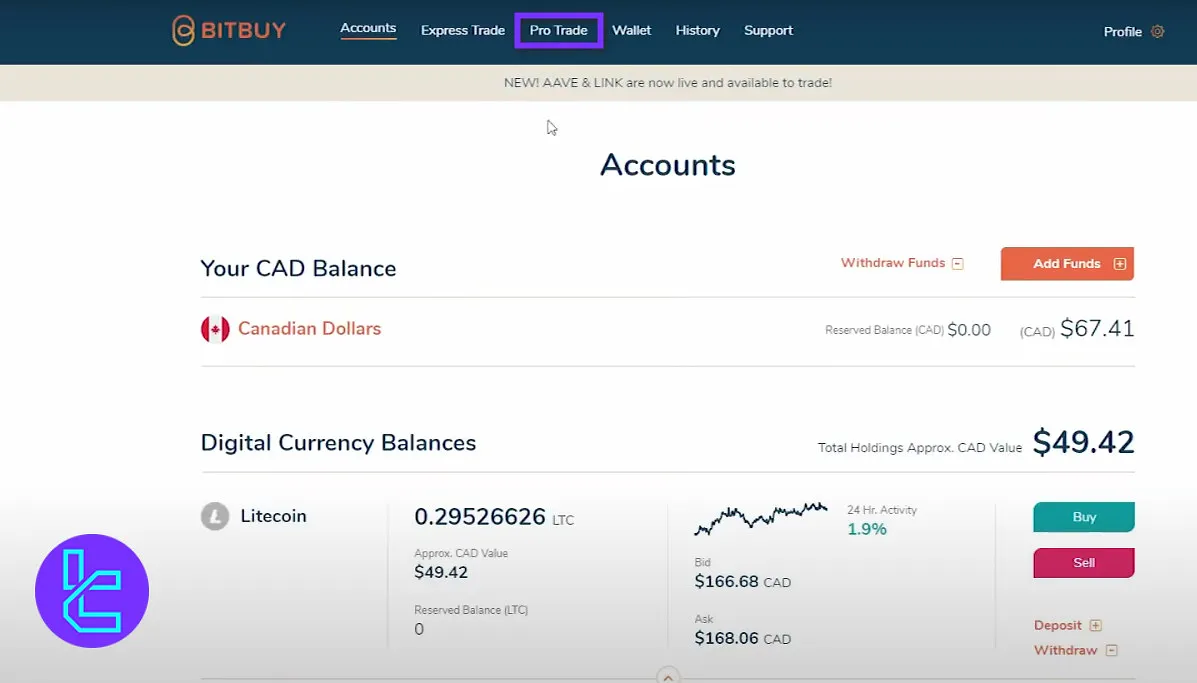Click the Canadian flag icon

coord(215,329)
